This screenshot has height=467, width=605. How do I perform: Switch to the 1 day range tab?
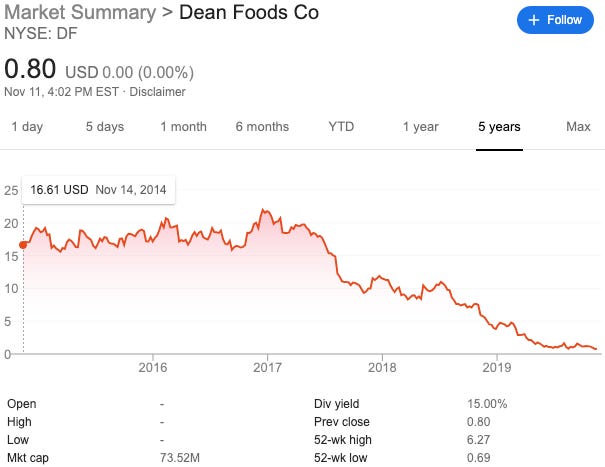[27, 127]
